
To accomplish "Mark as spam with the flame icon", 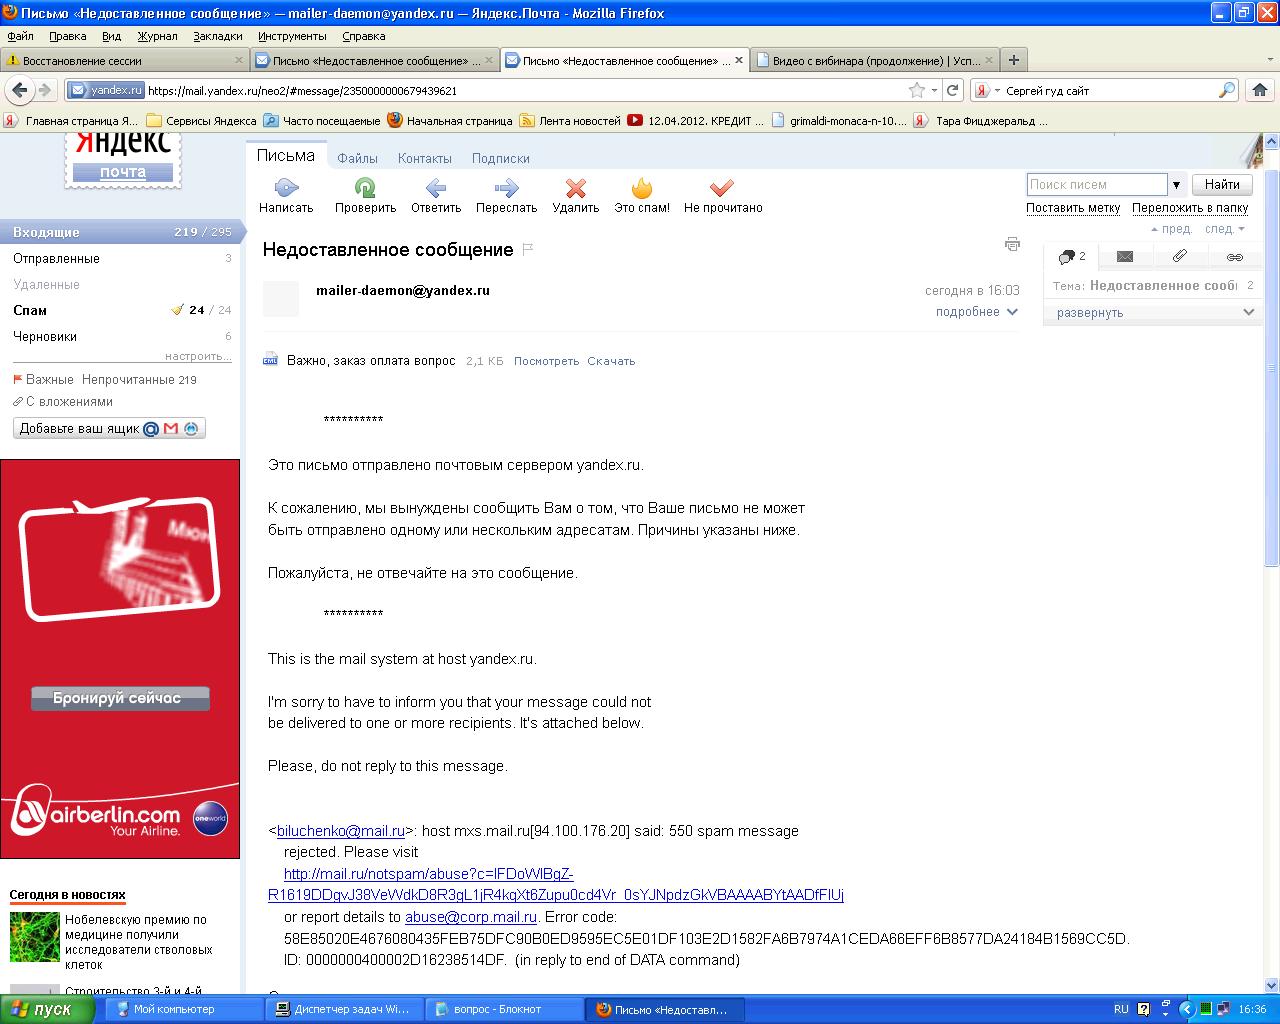I will [x=642, y=187].
